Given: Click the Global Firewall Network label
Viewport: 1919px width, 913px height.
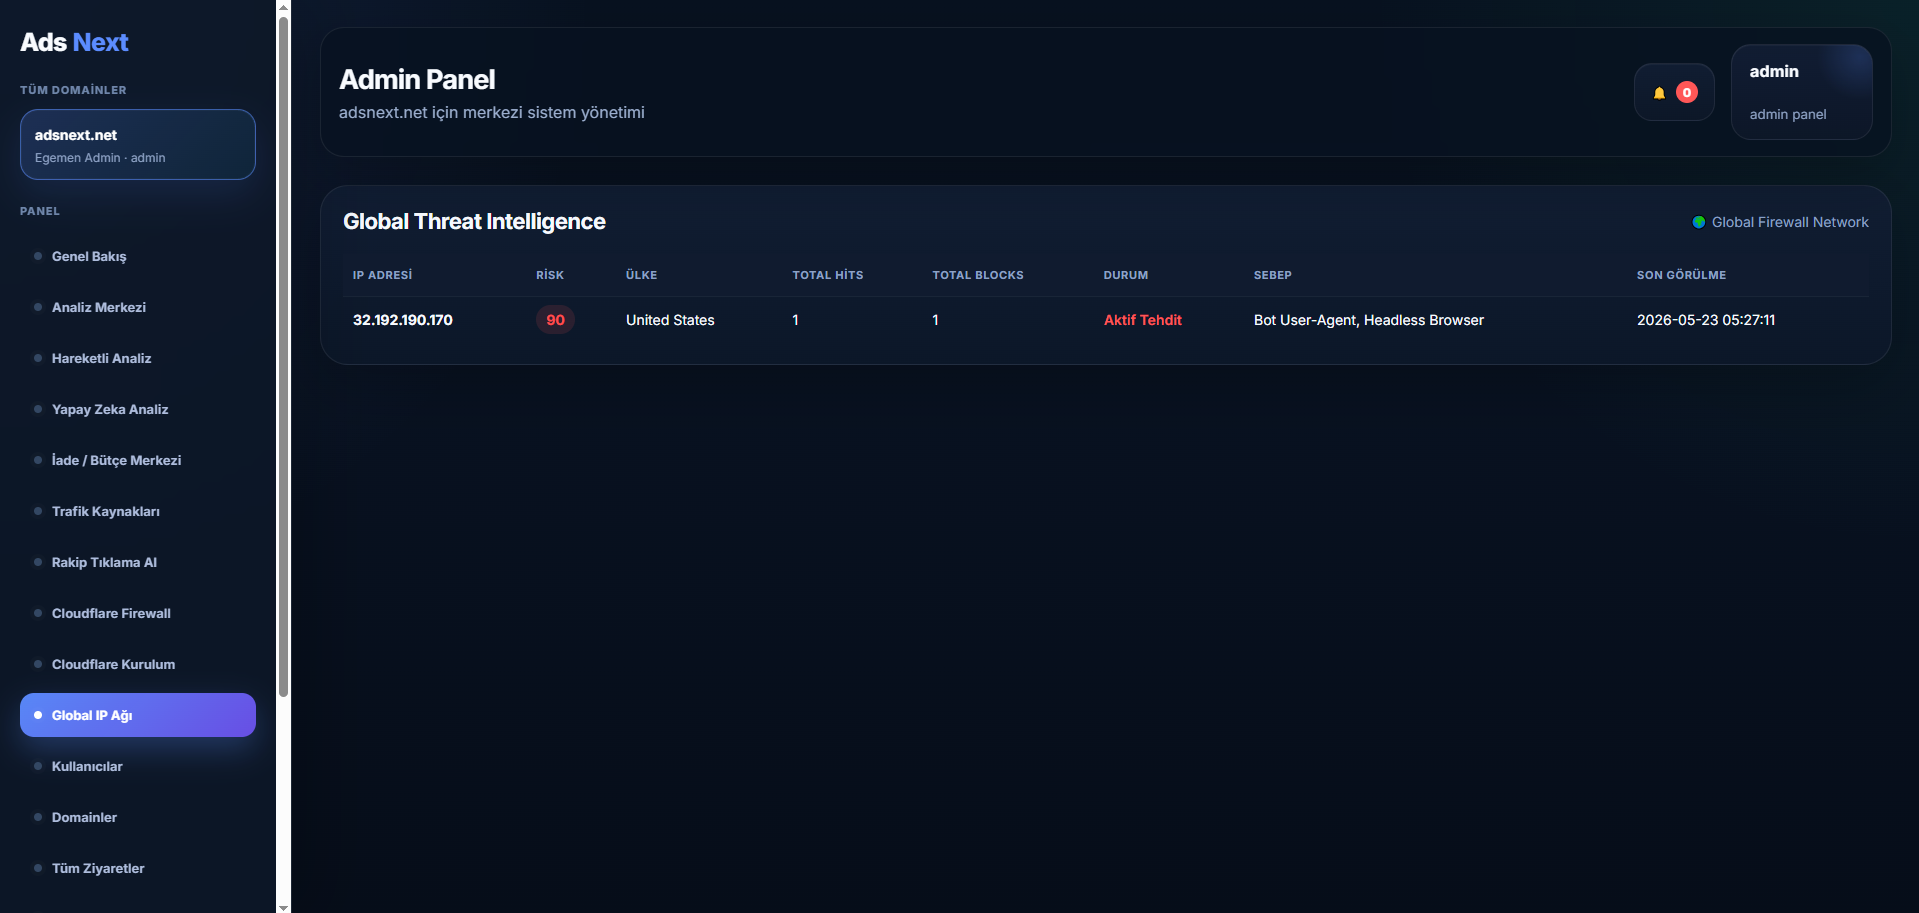Looking at the screenshot, I should click(x=1790, y=222).
